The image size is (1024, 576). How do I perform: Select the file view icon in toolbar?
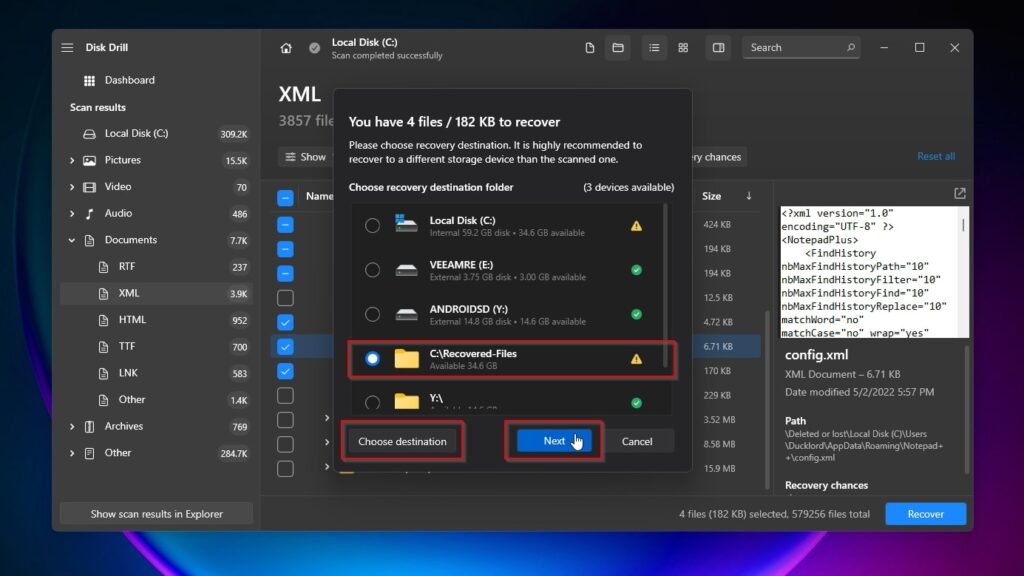click(590, 48)
